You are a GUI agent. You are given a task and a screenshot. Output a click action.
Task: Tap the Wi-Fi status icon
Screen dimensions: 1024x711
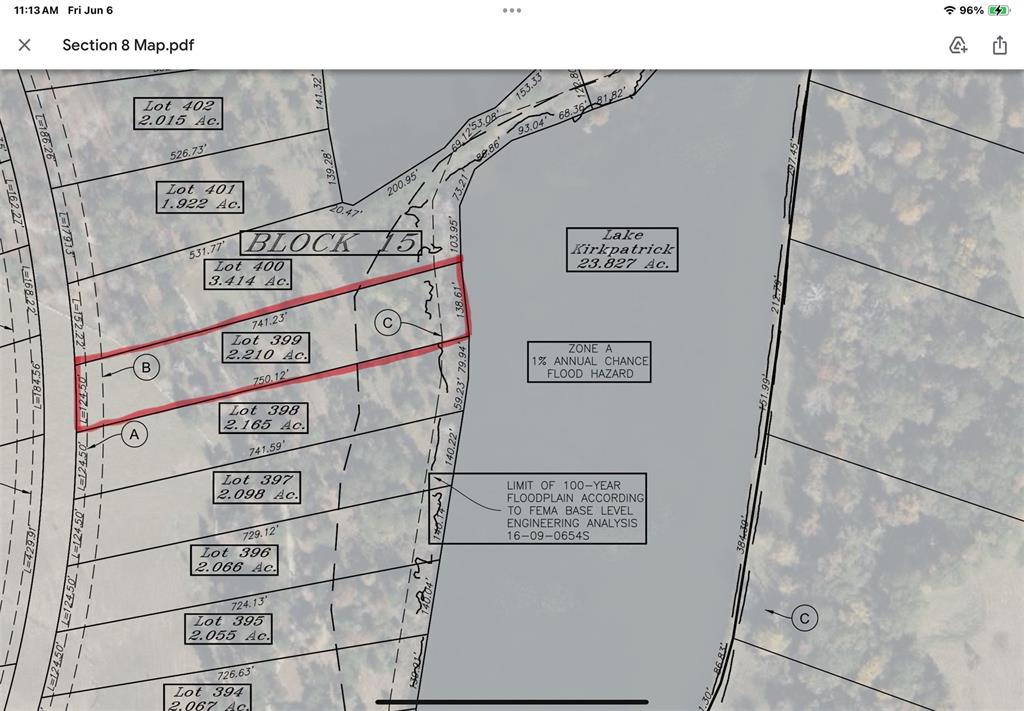coord(948,10)
